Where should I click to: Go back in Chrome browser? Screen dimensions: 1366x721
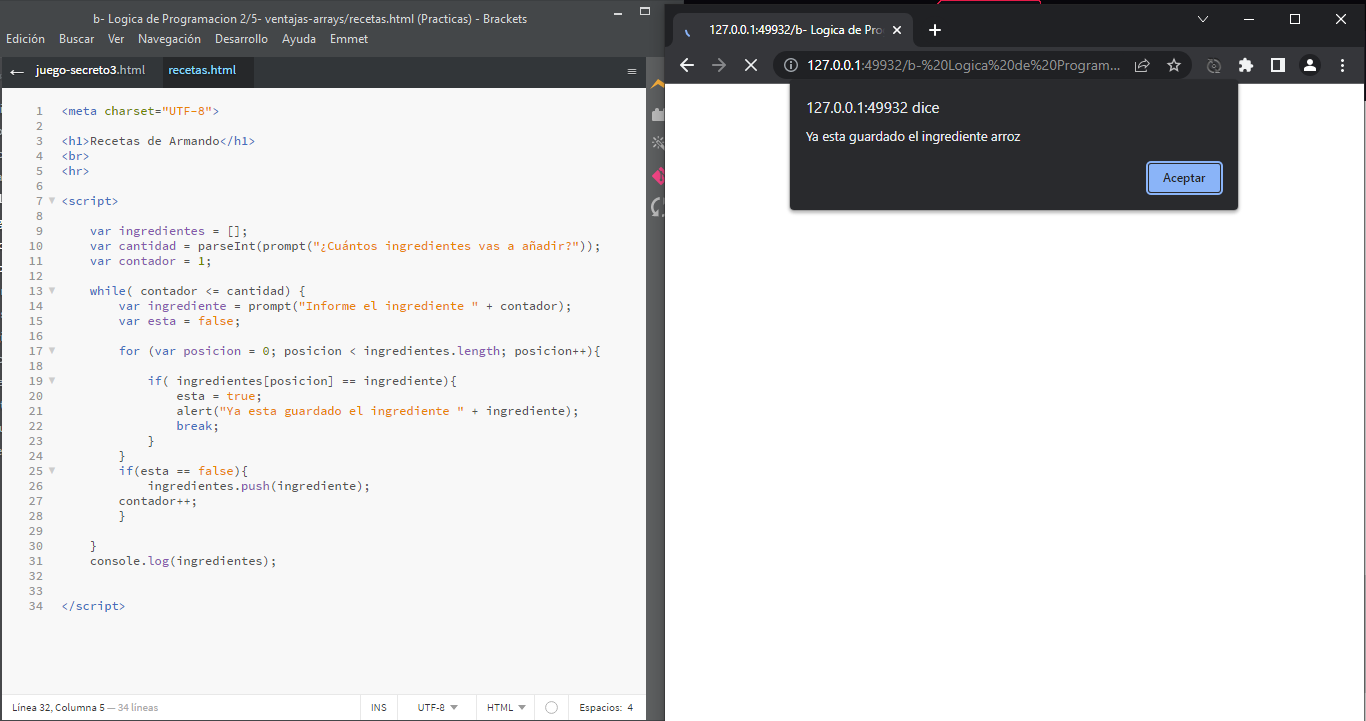686,65
